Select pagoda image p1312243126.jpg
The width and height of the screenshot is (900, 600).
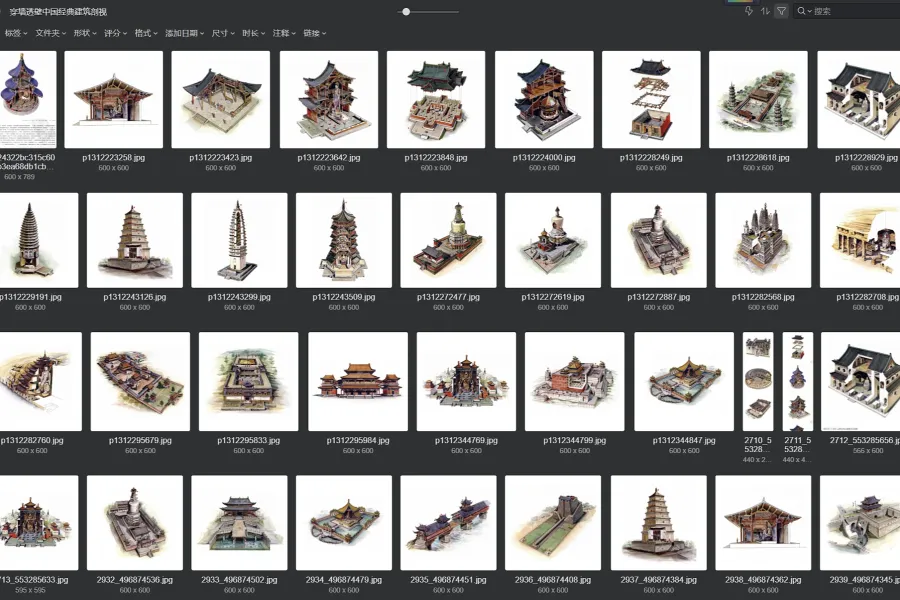click(135, 240)
